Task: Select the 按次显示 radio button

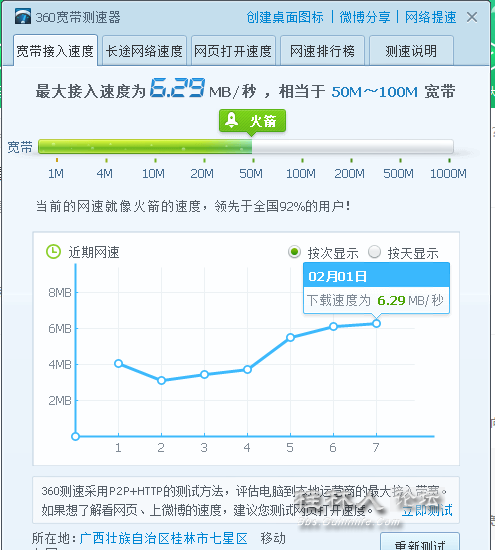Action: coord(294,252)
